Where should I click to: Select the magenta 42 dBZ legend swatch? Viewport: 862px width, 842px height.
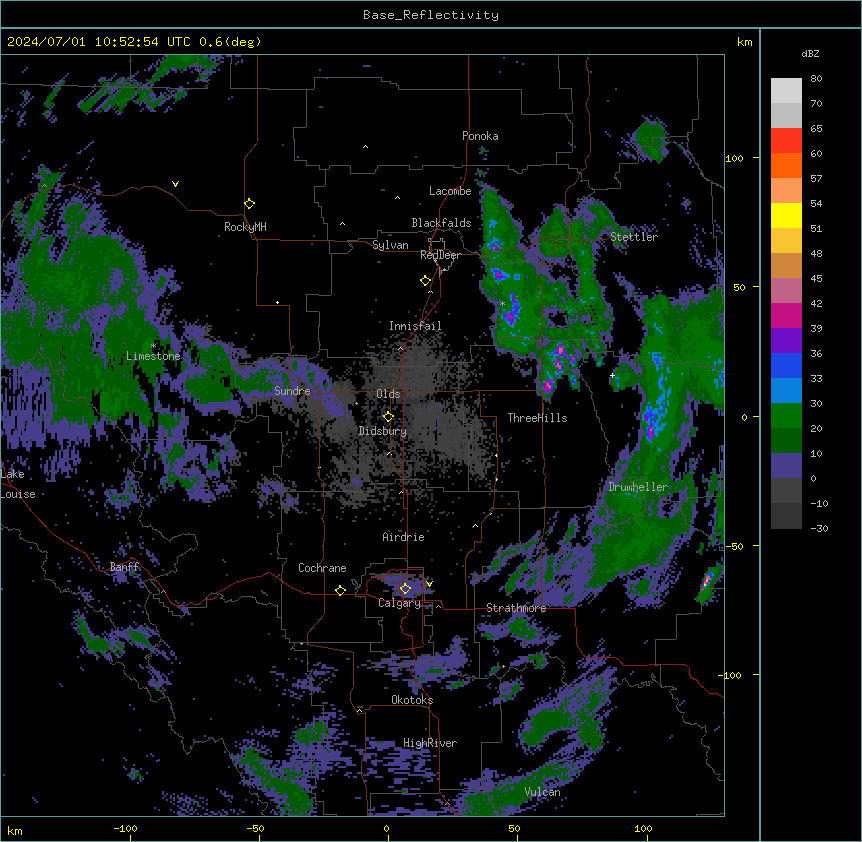786,315
